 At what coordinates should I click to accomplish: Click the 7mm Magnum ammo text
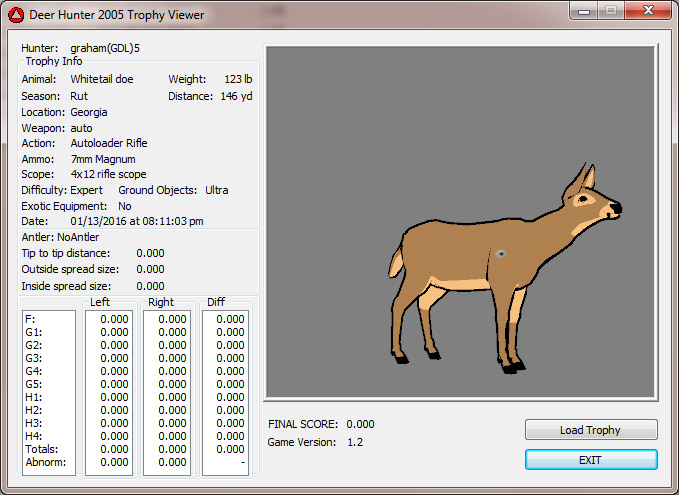click(102, 159)
